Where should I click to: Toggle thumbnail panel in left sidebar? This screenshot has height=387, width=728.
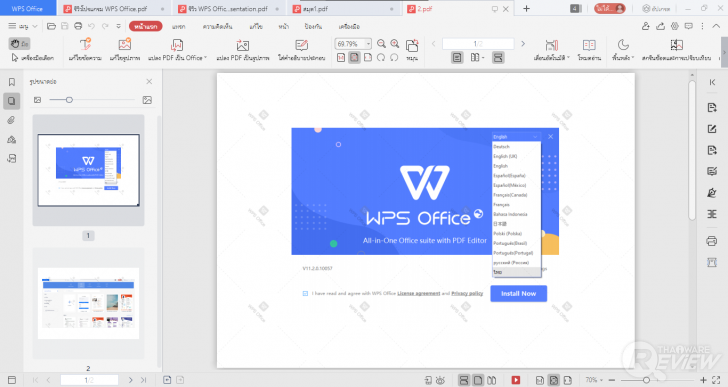[x=12, y=101]
